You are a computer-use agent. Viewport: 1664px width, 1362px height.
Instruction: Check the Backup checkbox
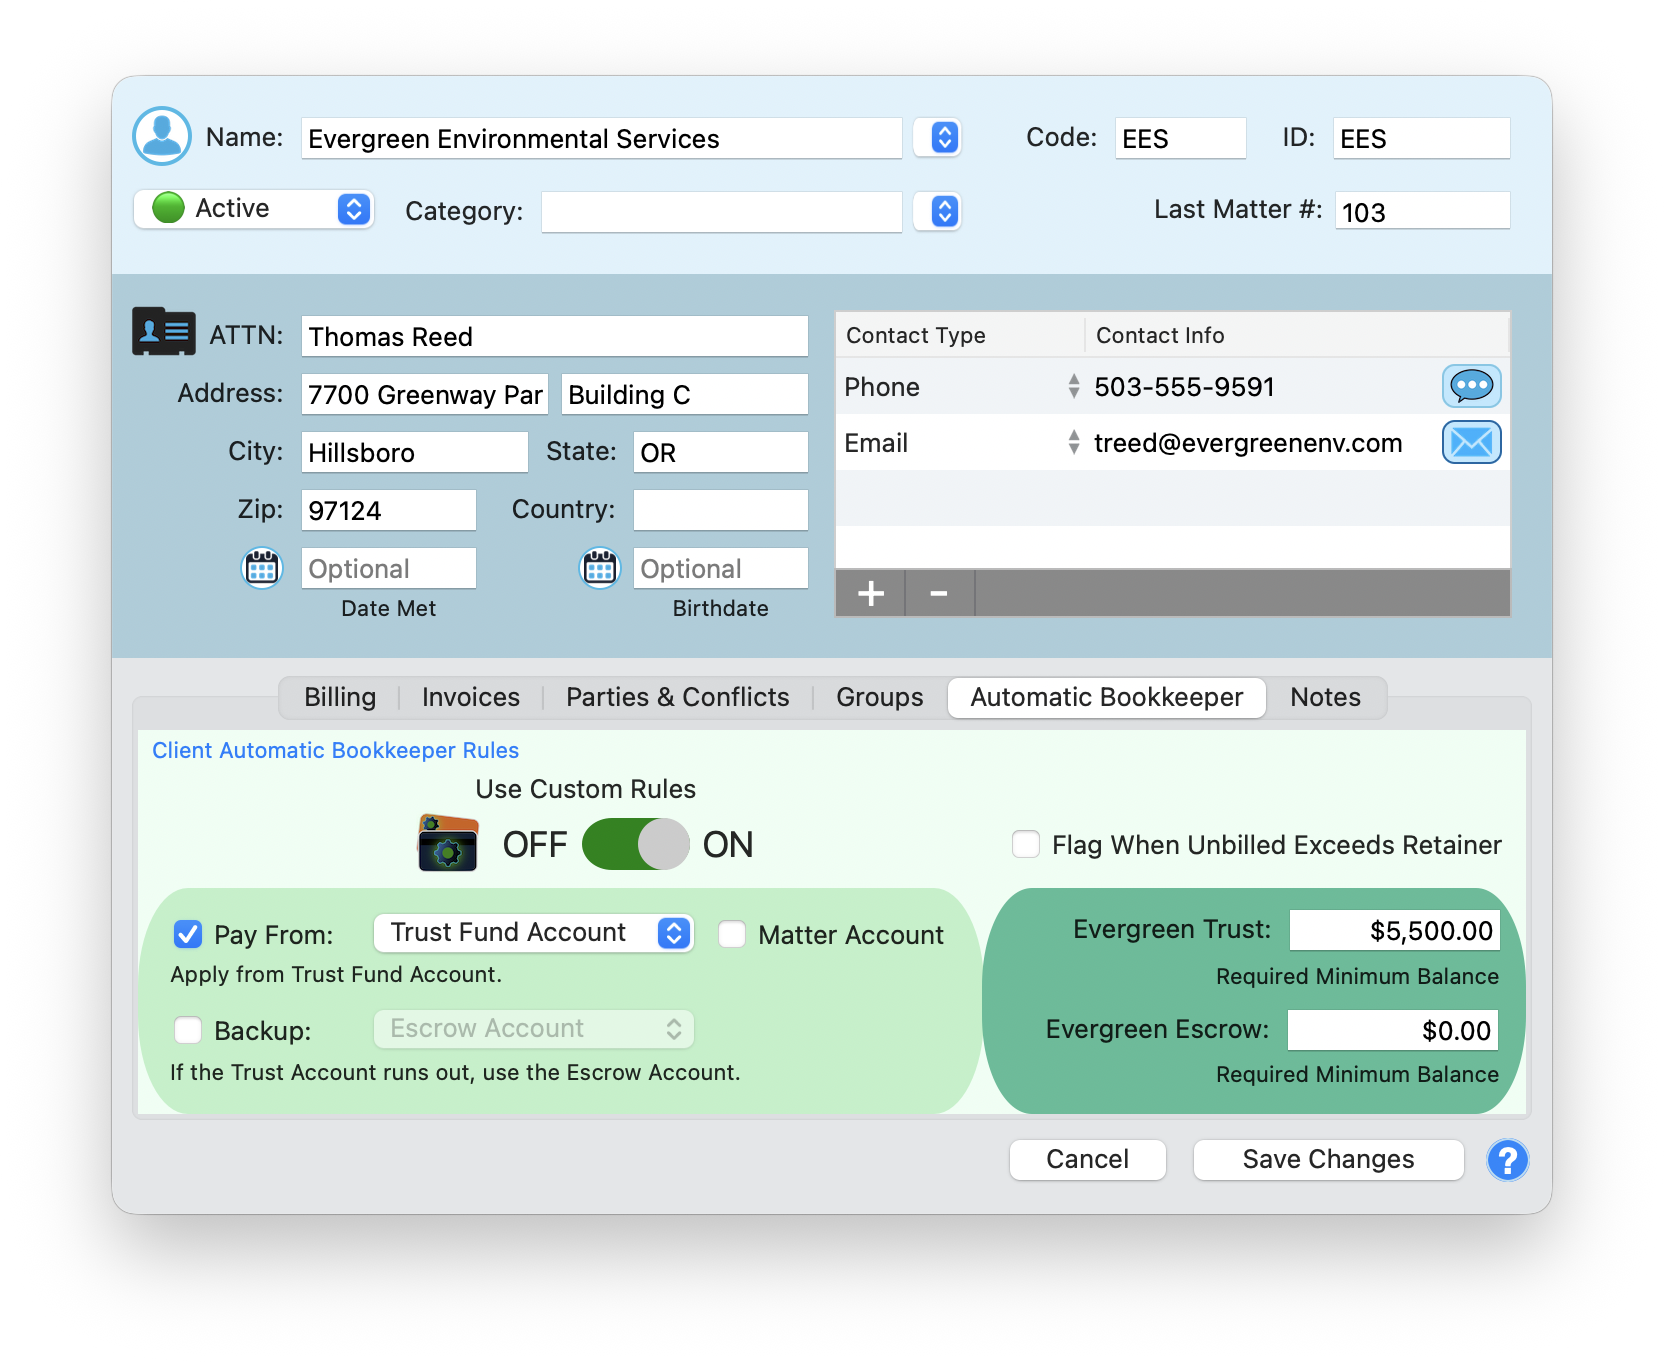click(187, 1029)
